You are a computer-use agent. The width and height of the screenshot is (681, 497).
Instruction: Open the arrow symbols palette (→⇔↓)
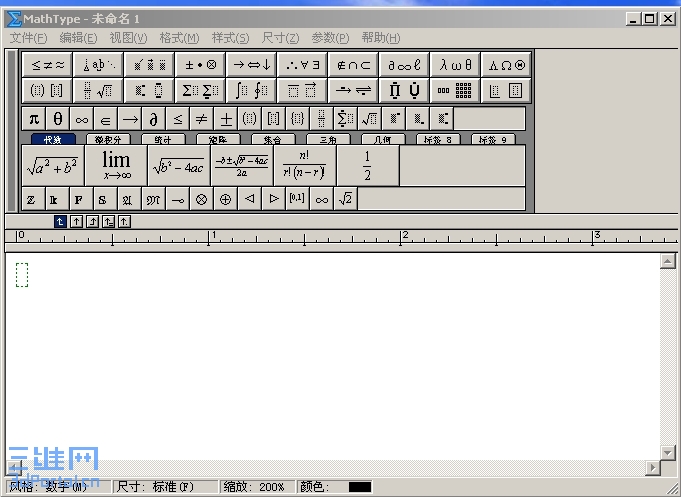251,65
